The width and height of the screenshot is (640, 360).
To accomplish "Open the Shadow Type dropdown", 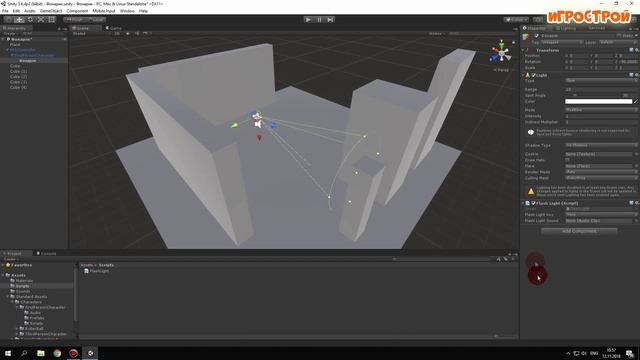I will [601, 145].
